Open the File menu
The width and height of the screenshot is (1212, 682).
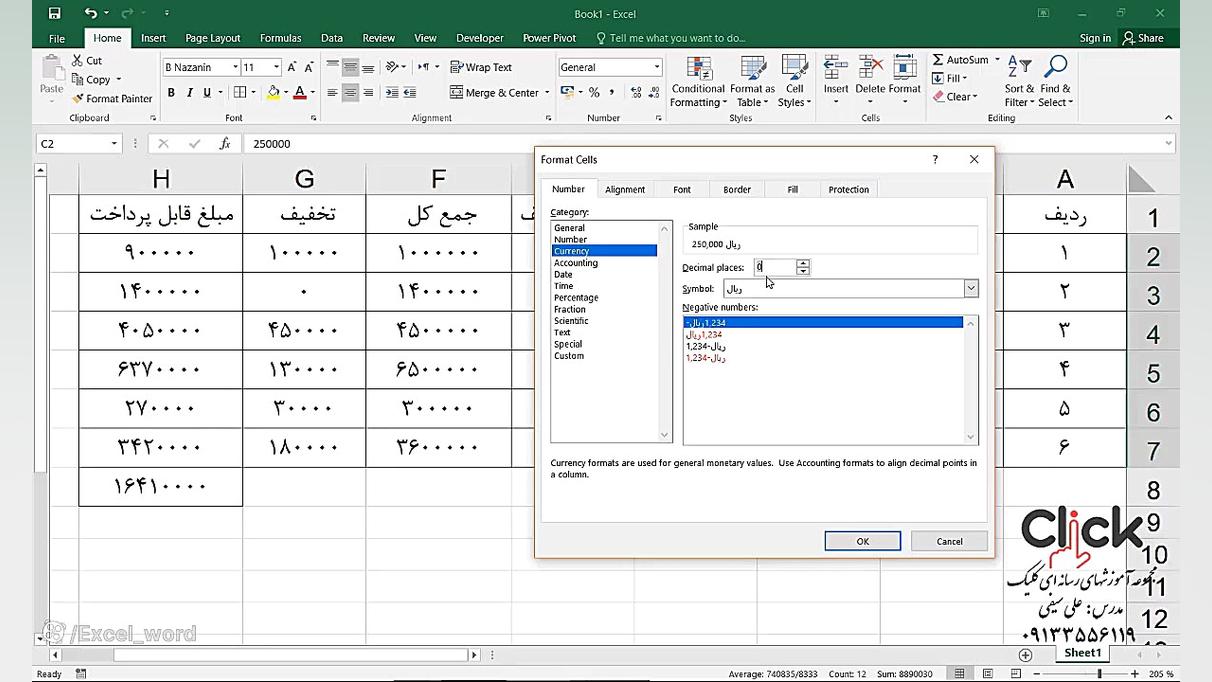pyautogui.click(x=57, y=38)
